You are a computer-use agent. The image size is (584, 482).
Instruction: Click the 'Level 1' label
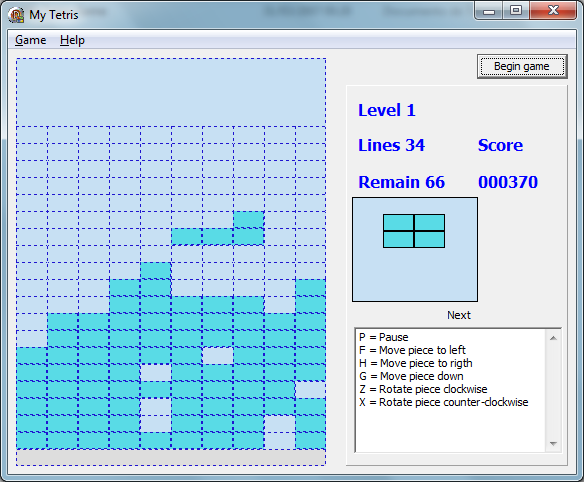click(x=387, y=110)
